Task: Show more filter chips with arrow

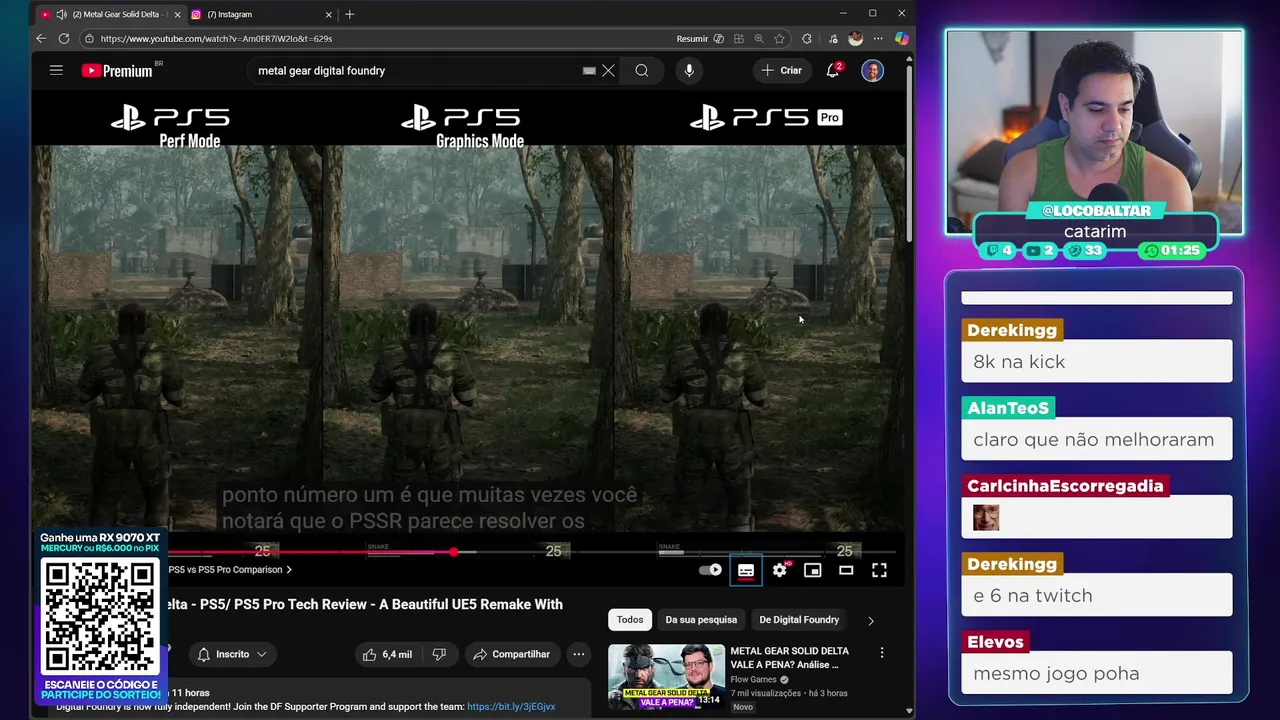Action: tap(871, 620)
